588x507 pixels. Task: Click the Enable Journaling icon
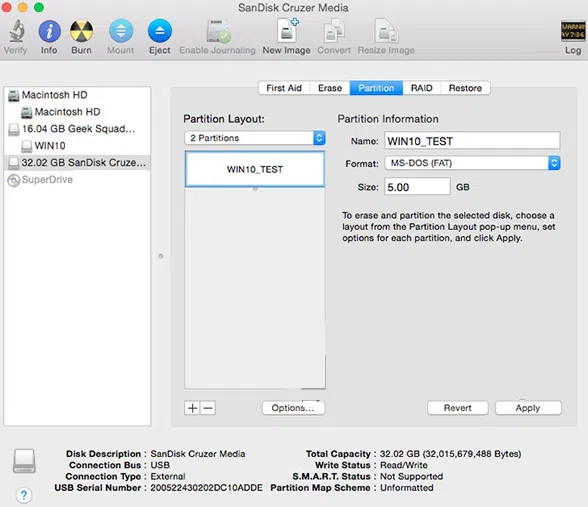pyautogui.click(x=218, y=31)
